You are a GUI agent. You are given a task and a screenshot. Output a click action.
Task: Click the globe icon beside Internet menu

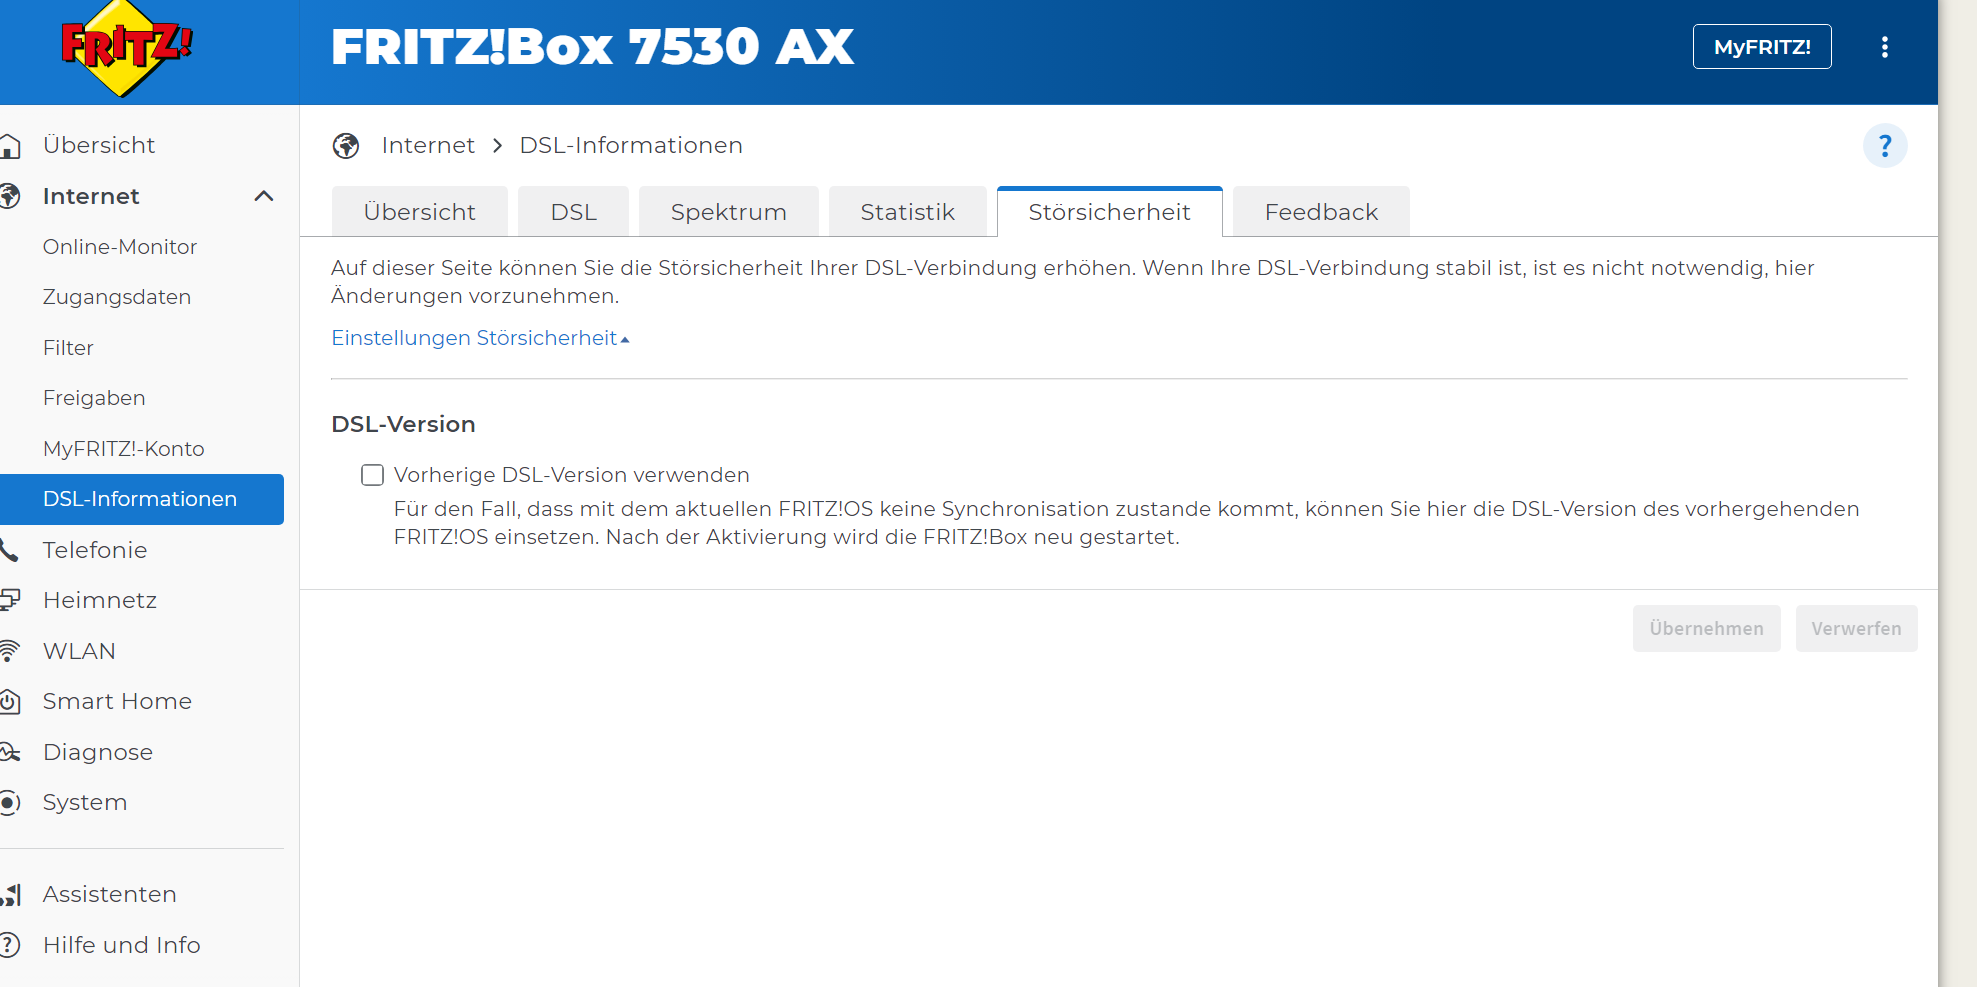pos(10,196)
